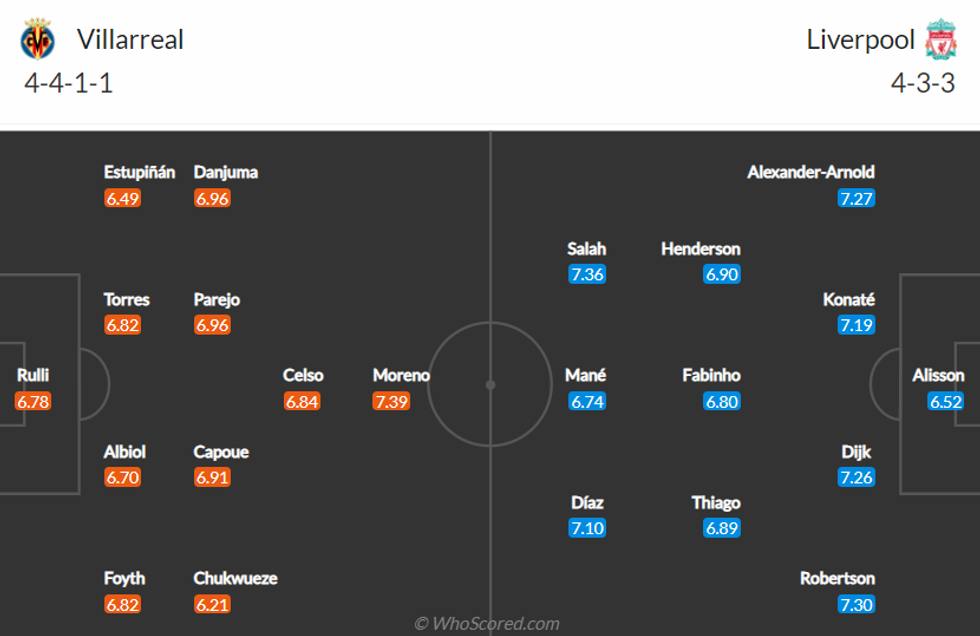Click the WhoScored.com watermark
Image resolution: width=980 pixels, height=636 pixels.
pyautogui.click(x=487, y=624)
